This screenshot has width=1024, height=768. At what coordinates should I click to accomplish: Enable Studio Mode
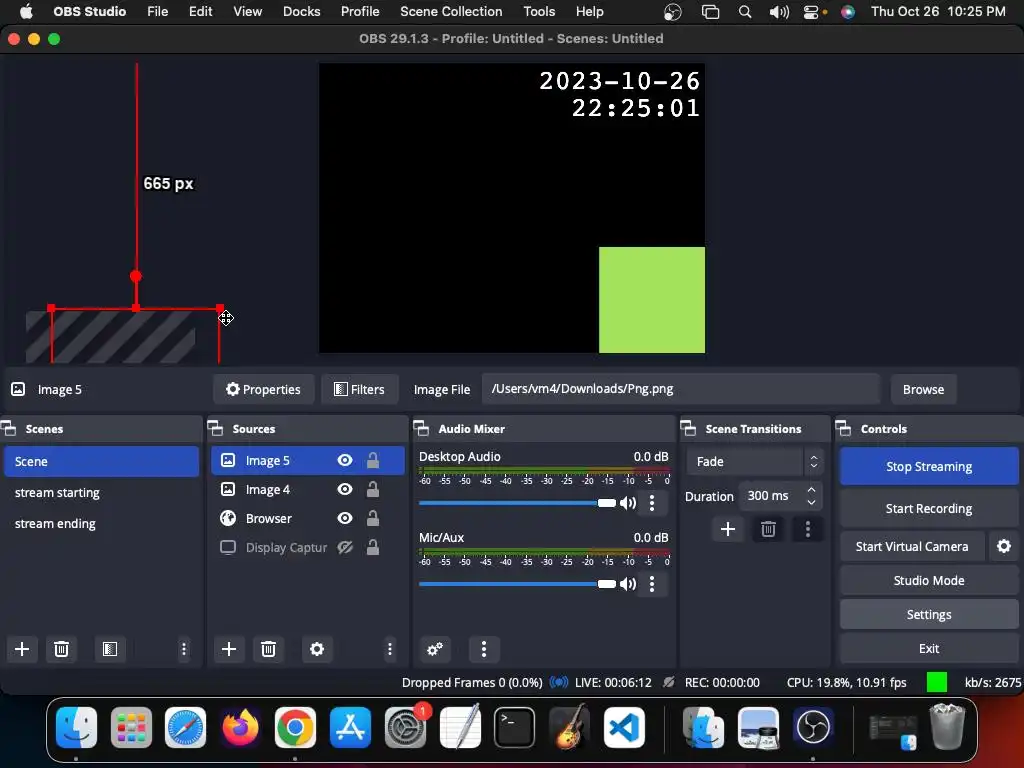pos(929,581)
